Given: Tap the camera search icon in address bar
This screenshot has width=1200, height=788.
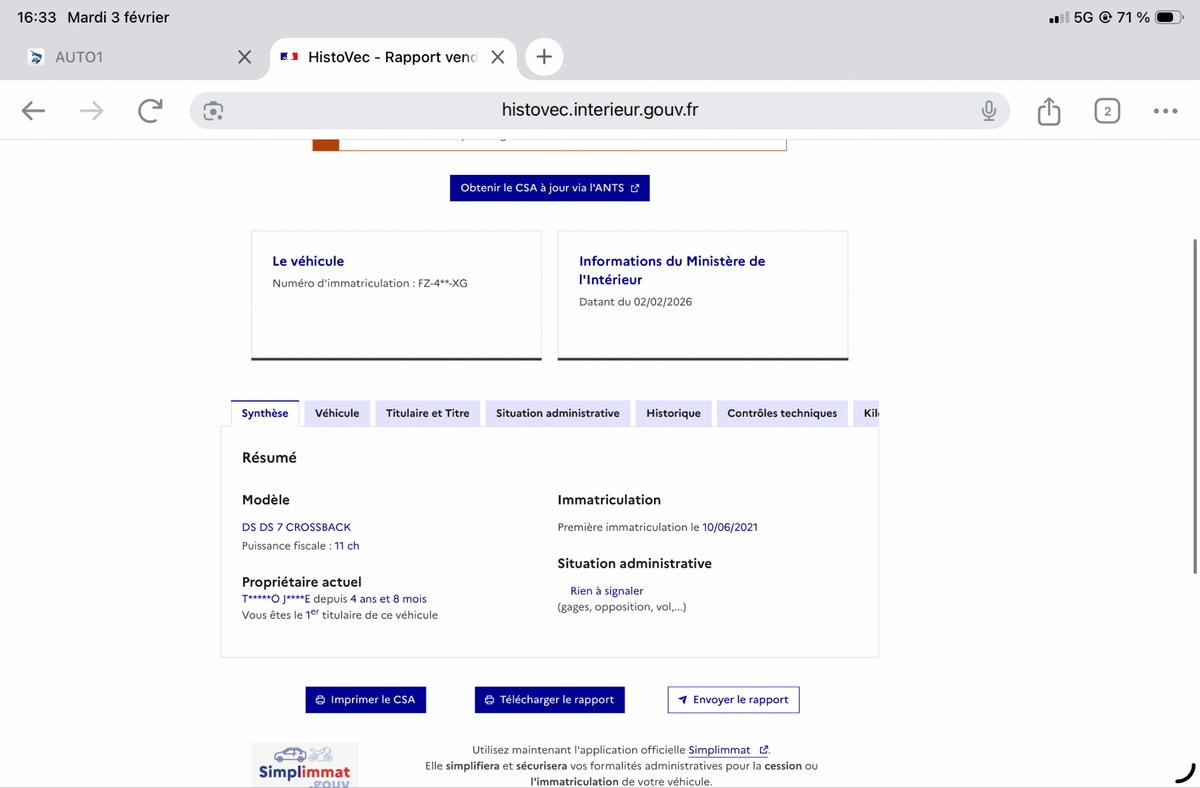Looking at the screenshot, I should pyautogui.click(x=213, y=111).
